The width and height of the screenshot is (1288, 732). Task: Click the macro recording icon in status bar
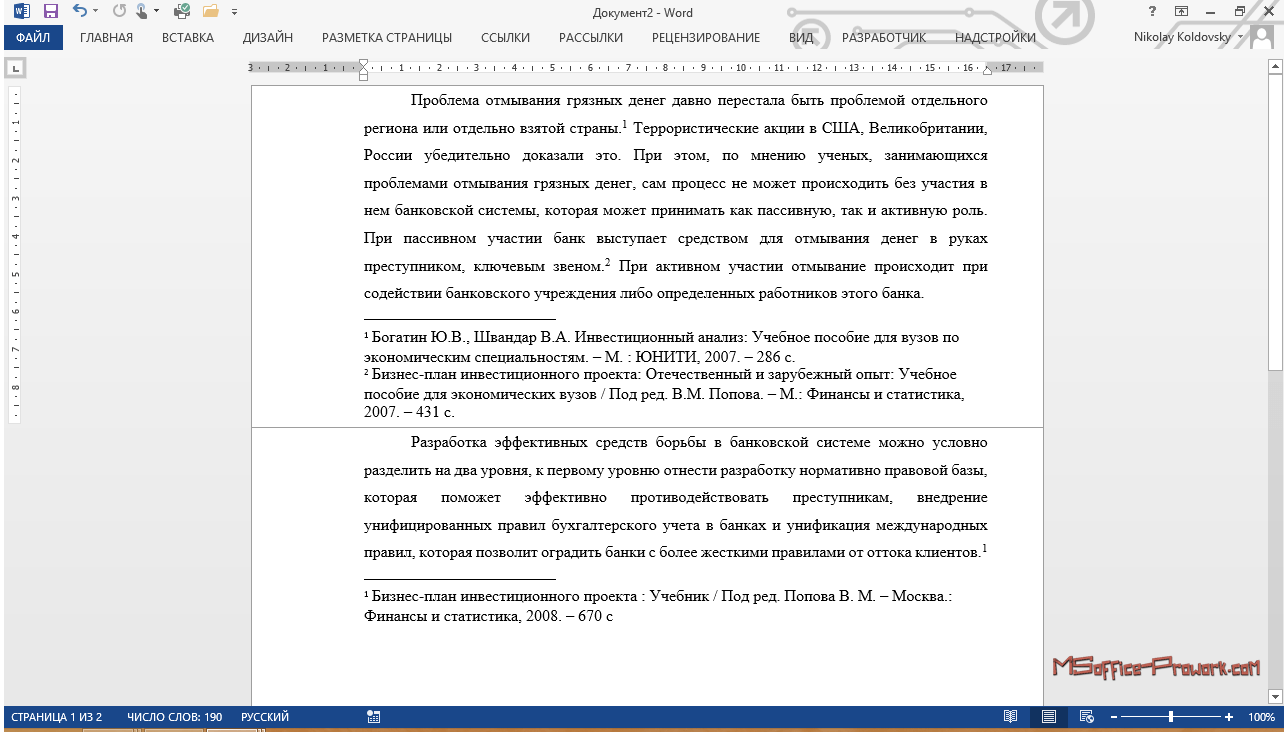(x=373, y=717)
